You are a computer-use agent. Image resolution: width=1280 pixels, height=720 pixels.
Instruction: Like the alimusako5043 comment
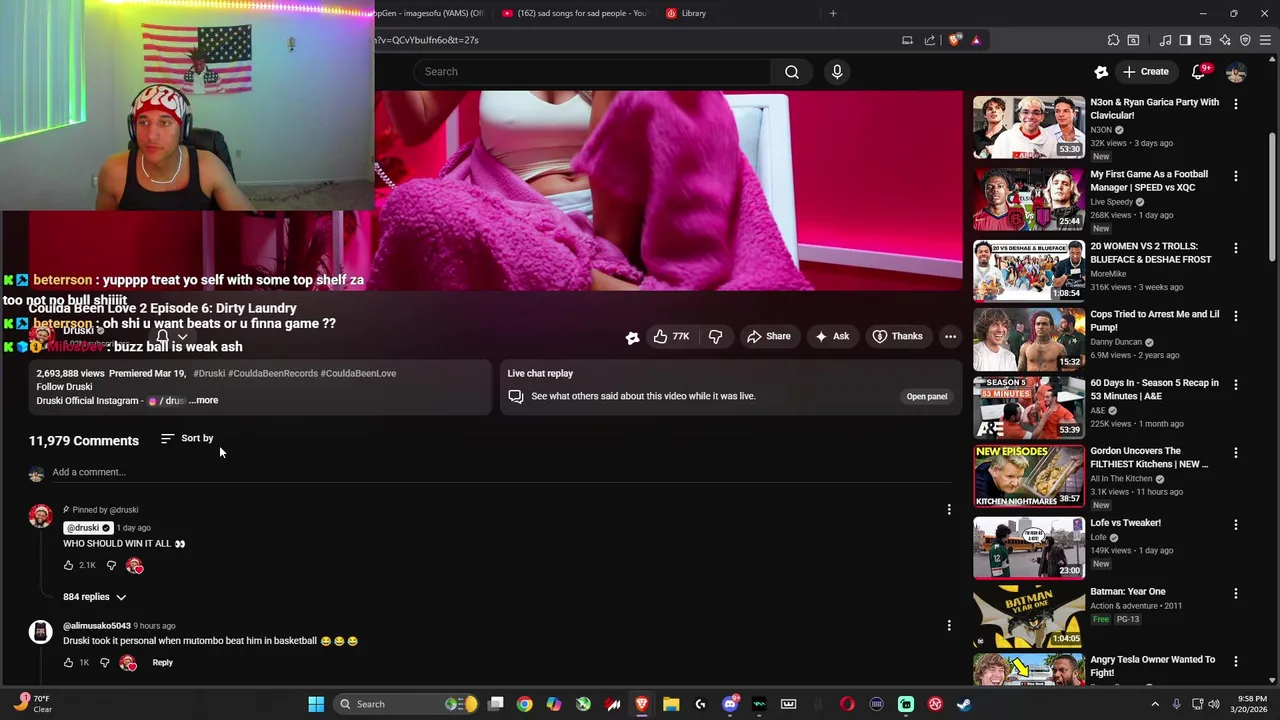click(69, 663)
